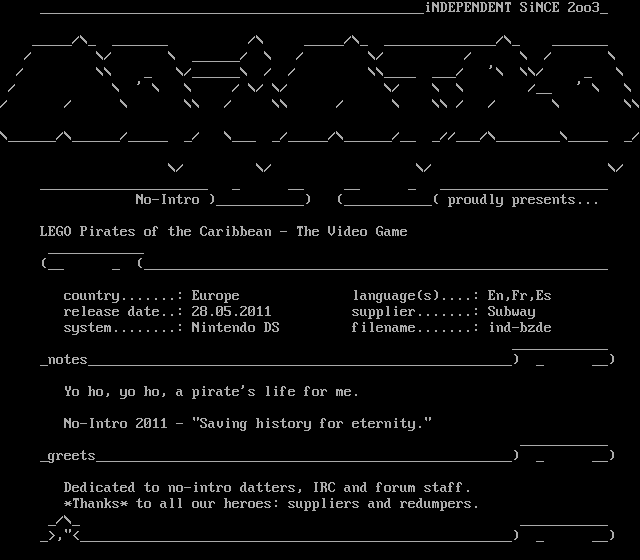Click the 'release date..:' label
The height and width of the screenshot is (560, 640).
(123, 311)
